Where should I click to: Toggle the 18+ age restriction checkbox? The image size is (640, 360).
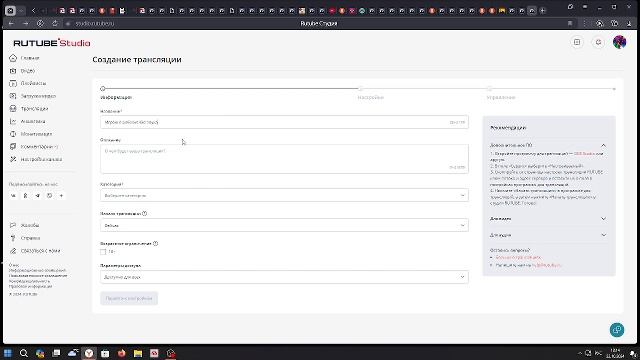click(103, 252)
